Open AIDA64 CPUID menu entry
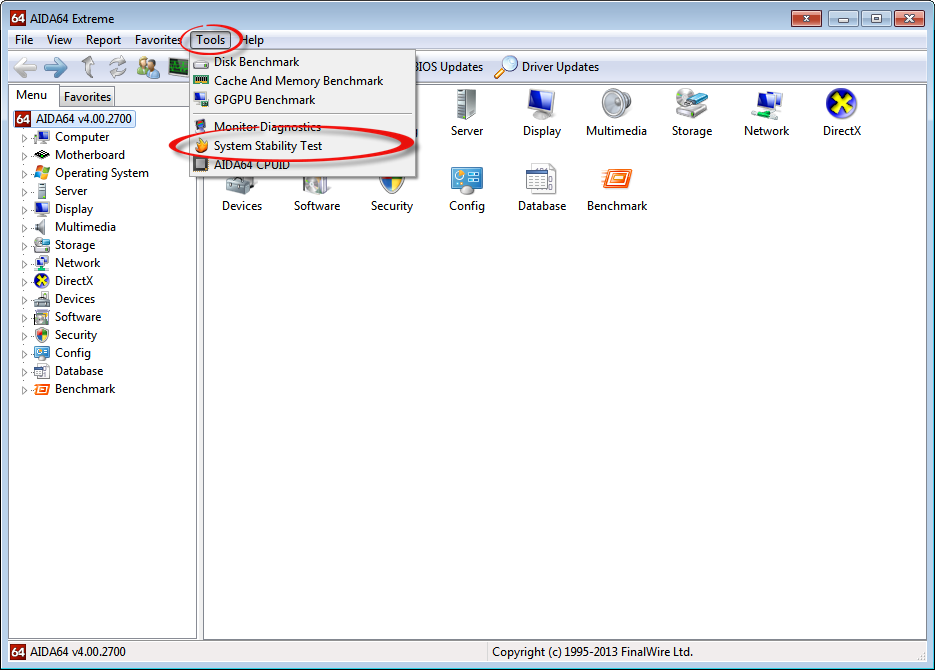Viewport: 935px width, 670px height. coord(252,165)
